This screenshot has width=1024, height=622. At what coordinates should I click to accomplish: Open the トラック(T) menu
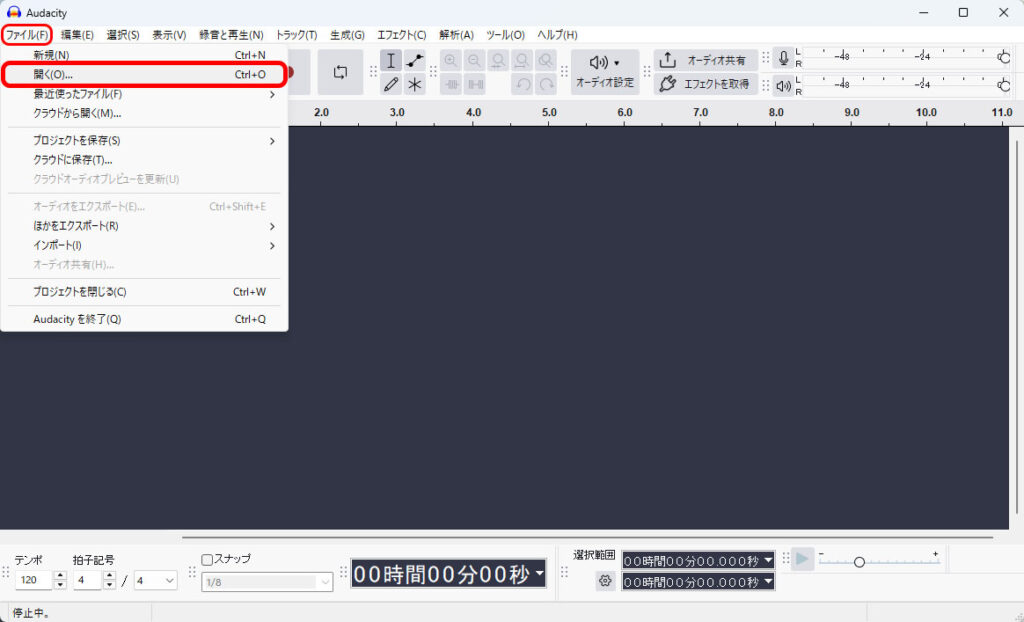tap(296, 35)
